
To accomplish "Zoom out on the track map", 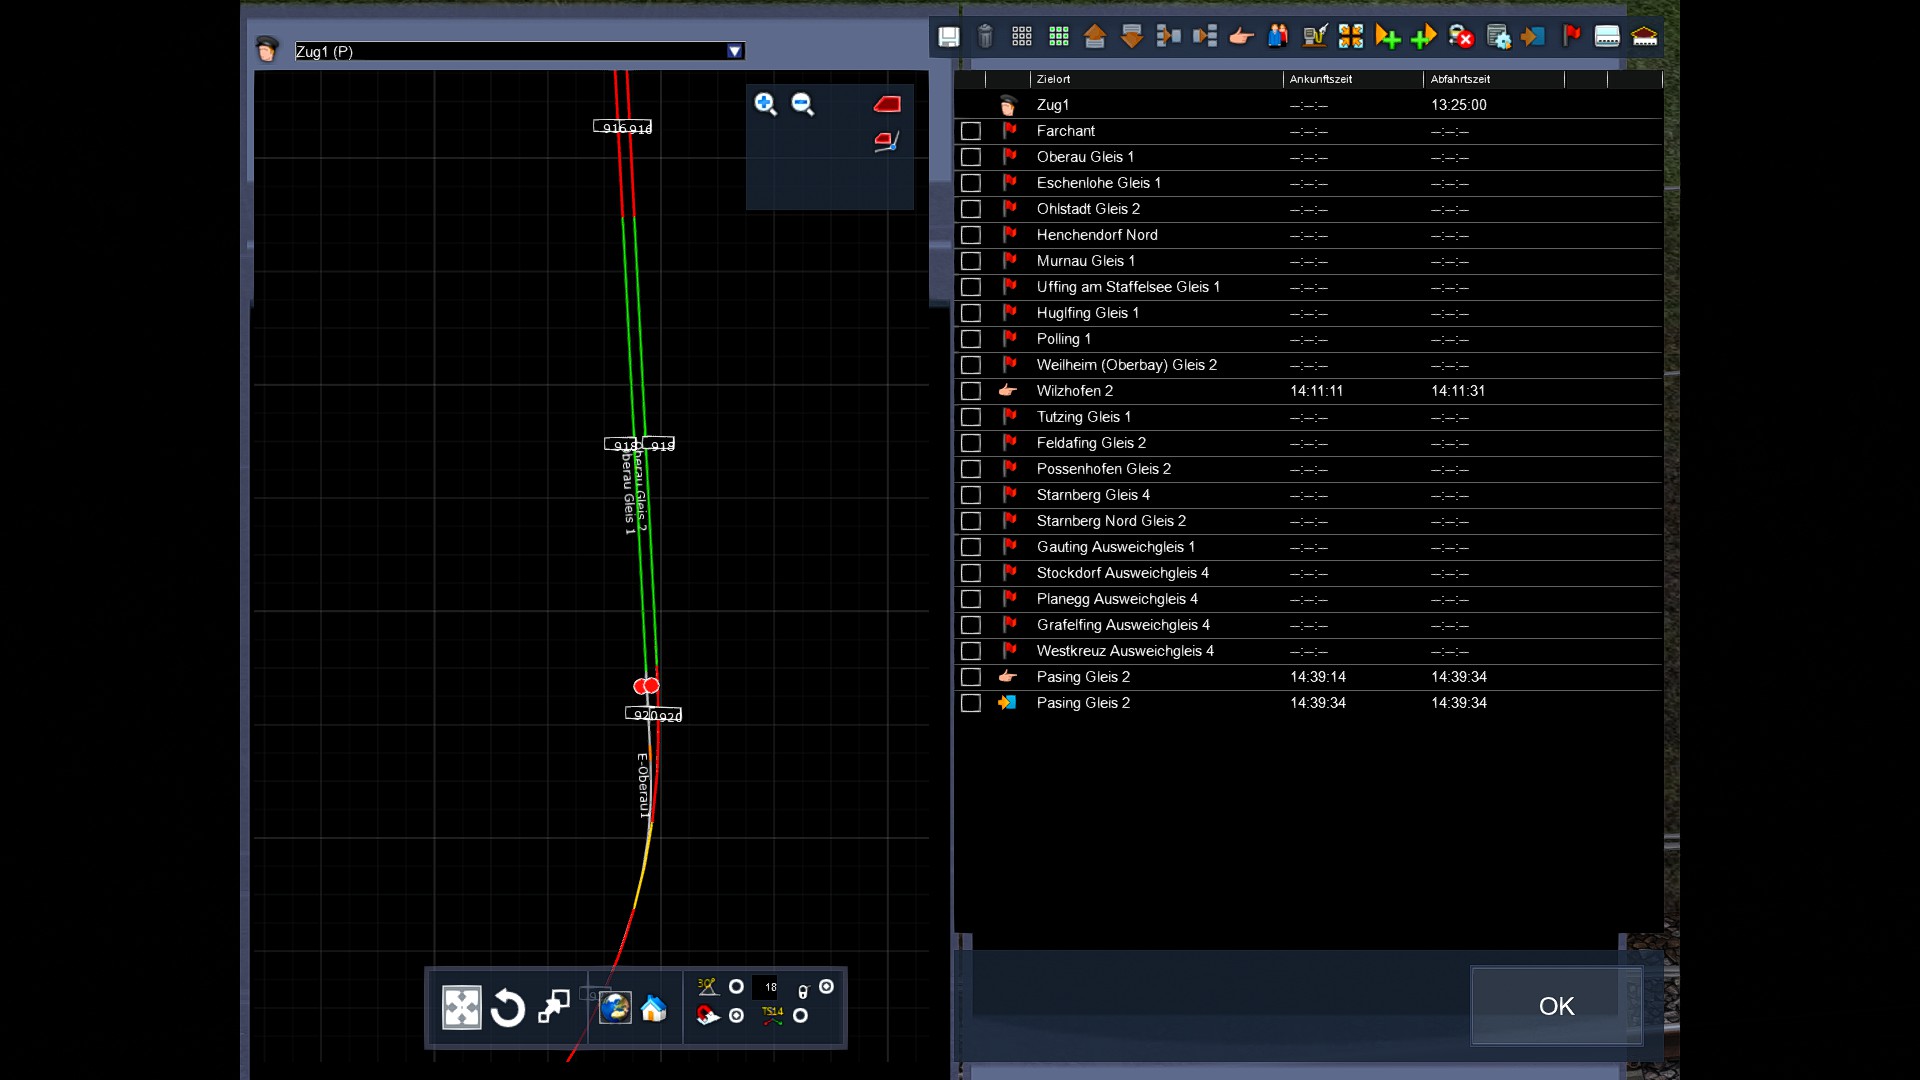I will [x=803, y=104].
